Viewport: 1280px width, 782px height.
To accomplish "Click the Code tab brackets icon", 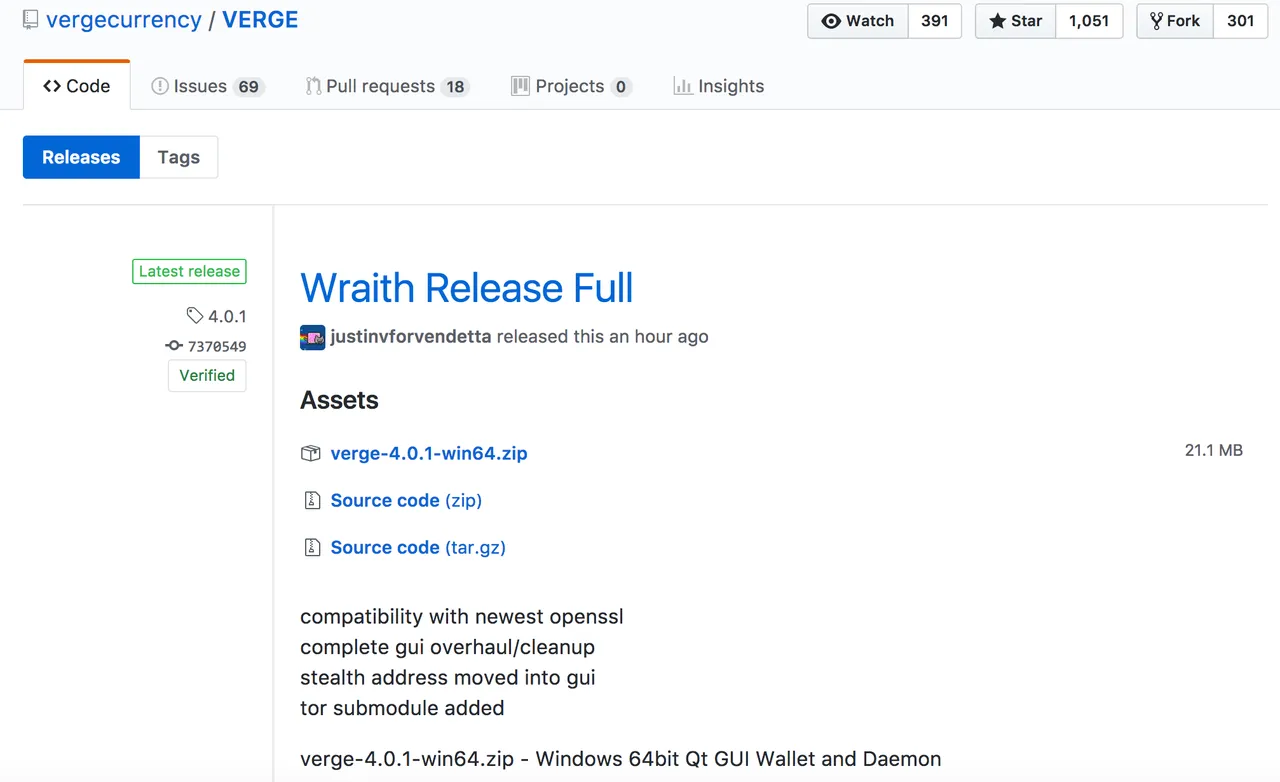I will (52, 86).
